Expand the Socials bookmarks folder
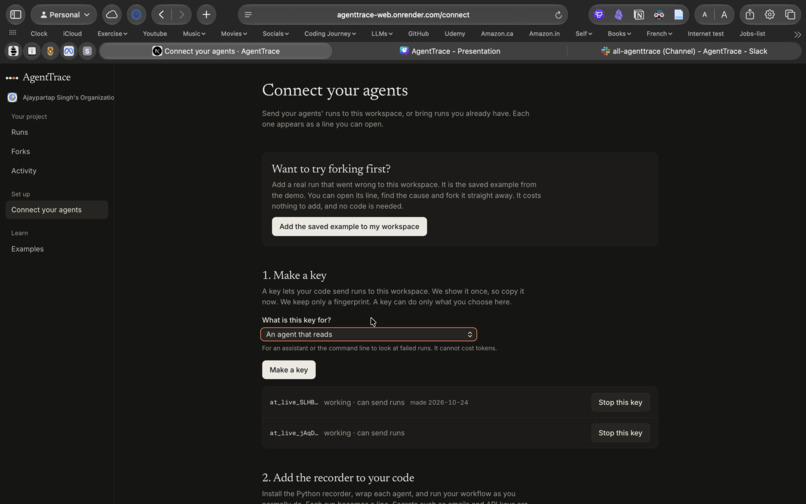The width and height of the screenshot is (806, 504). (x=276, y=33)
